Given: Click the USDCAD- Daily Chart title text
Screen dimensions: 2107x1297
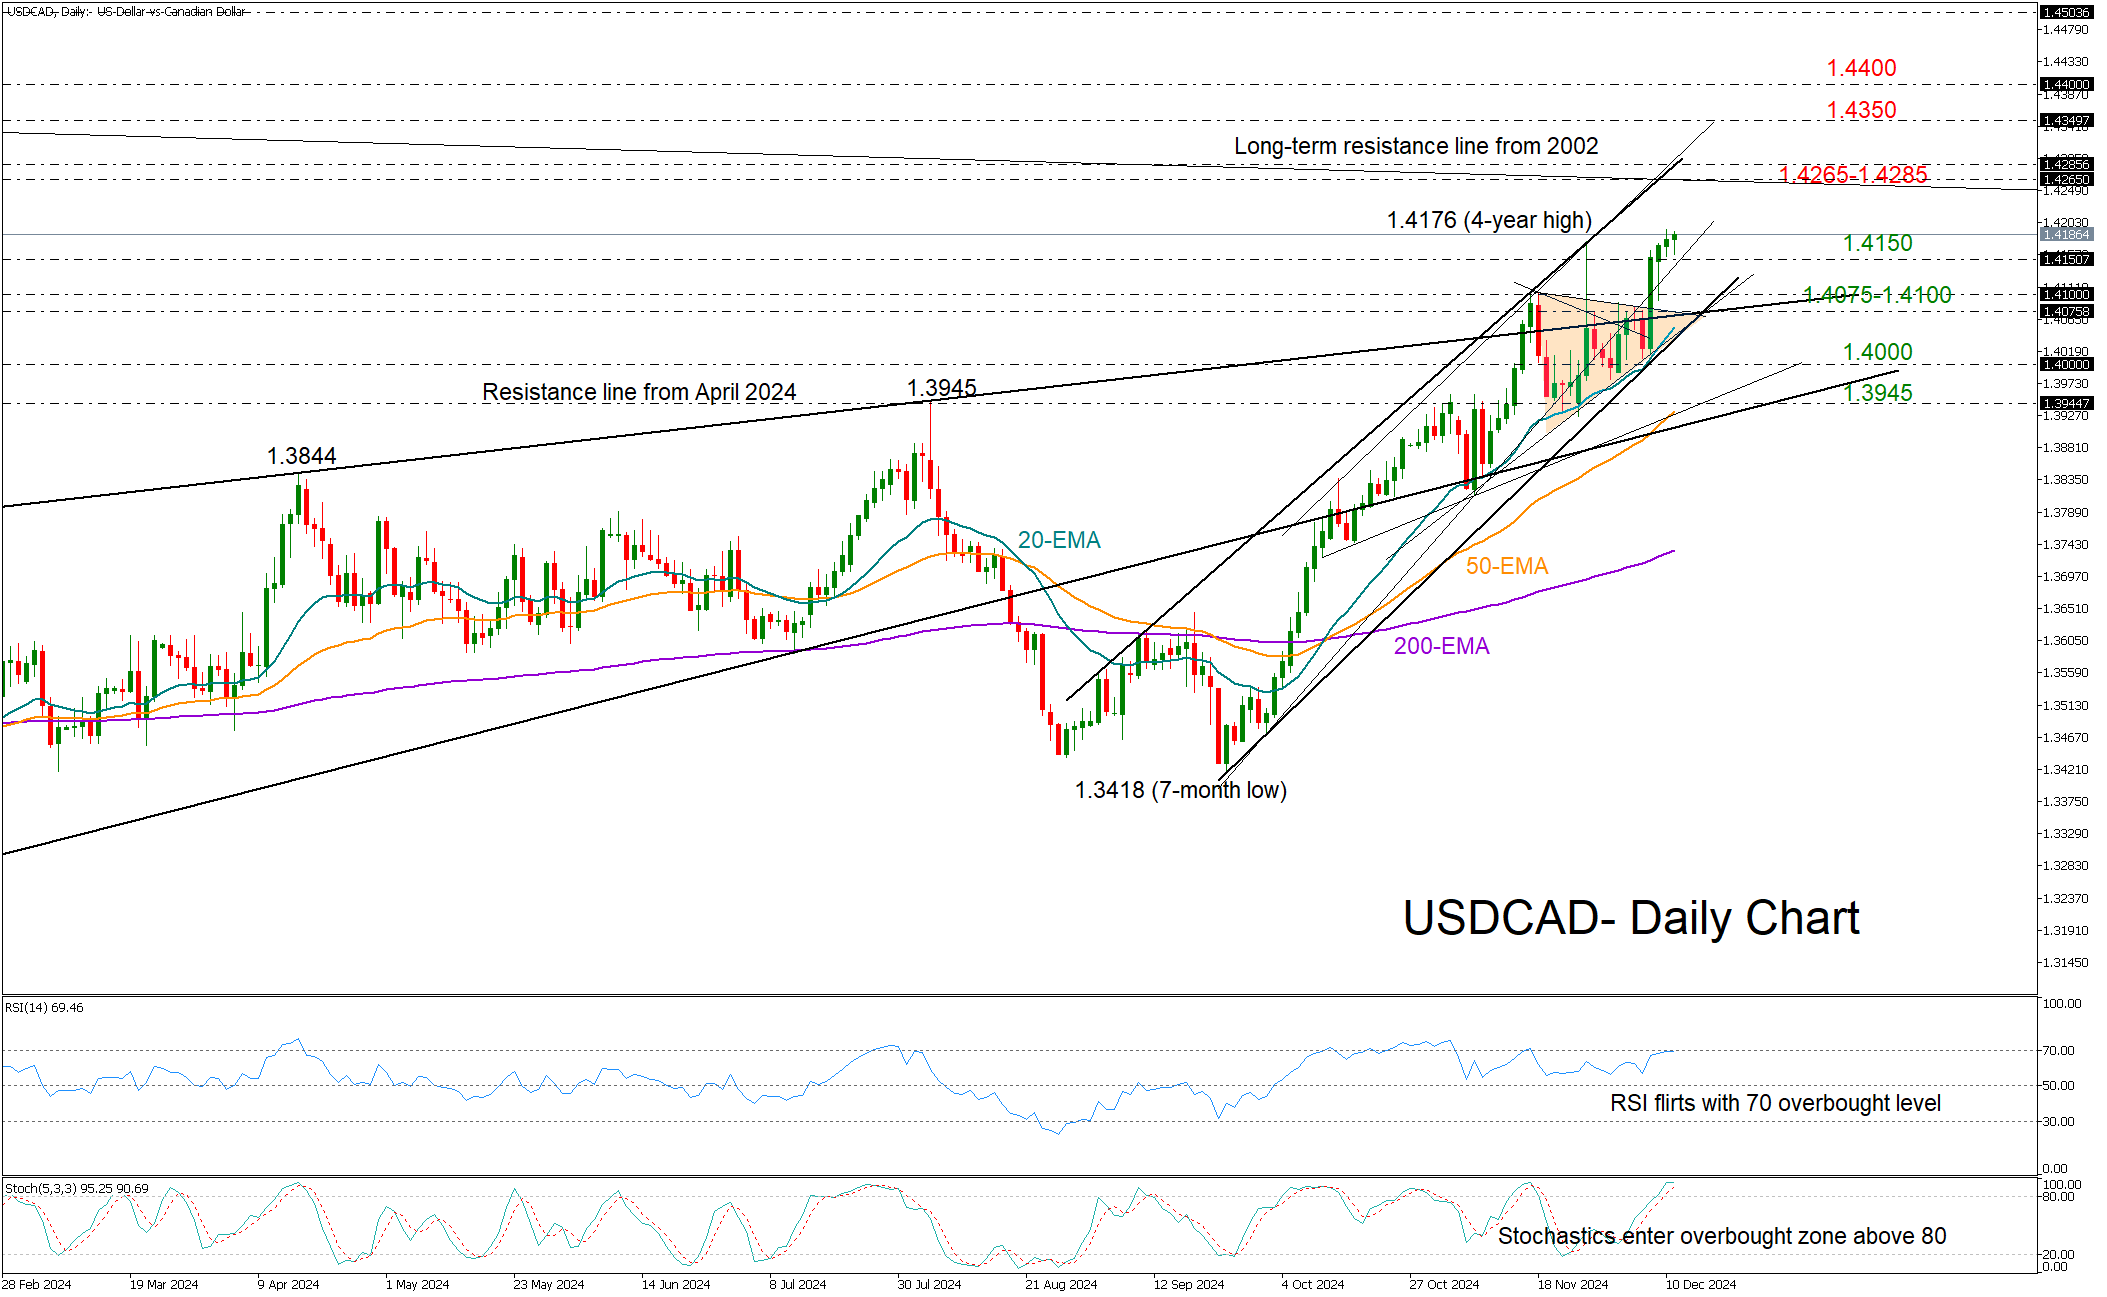Looking at the screenshot, I should (1630, 918).
